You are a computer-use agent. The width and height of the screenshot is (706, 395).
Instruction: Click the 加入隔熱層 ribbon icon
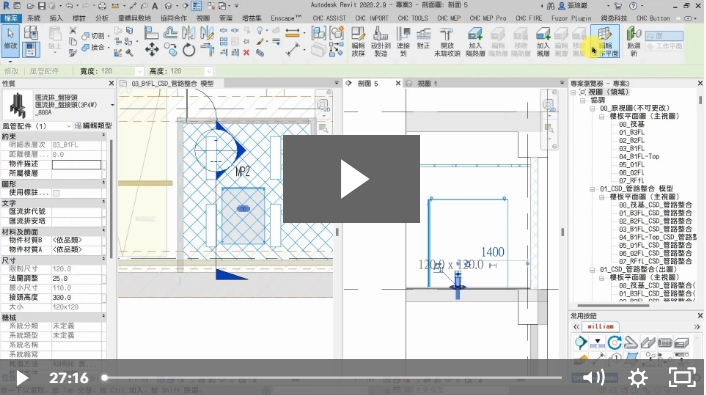pyautogui.click(x=475, y=41)
